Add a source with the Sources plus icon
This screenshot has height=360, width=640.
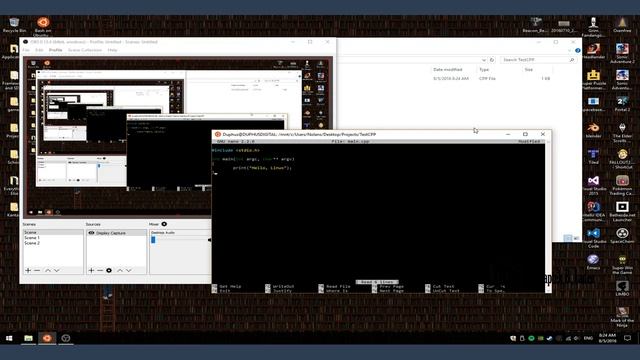(91, 270)
